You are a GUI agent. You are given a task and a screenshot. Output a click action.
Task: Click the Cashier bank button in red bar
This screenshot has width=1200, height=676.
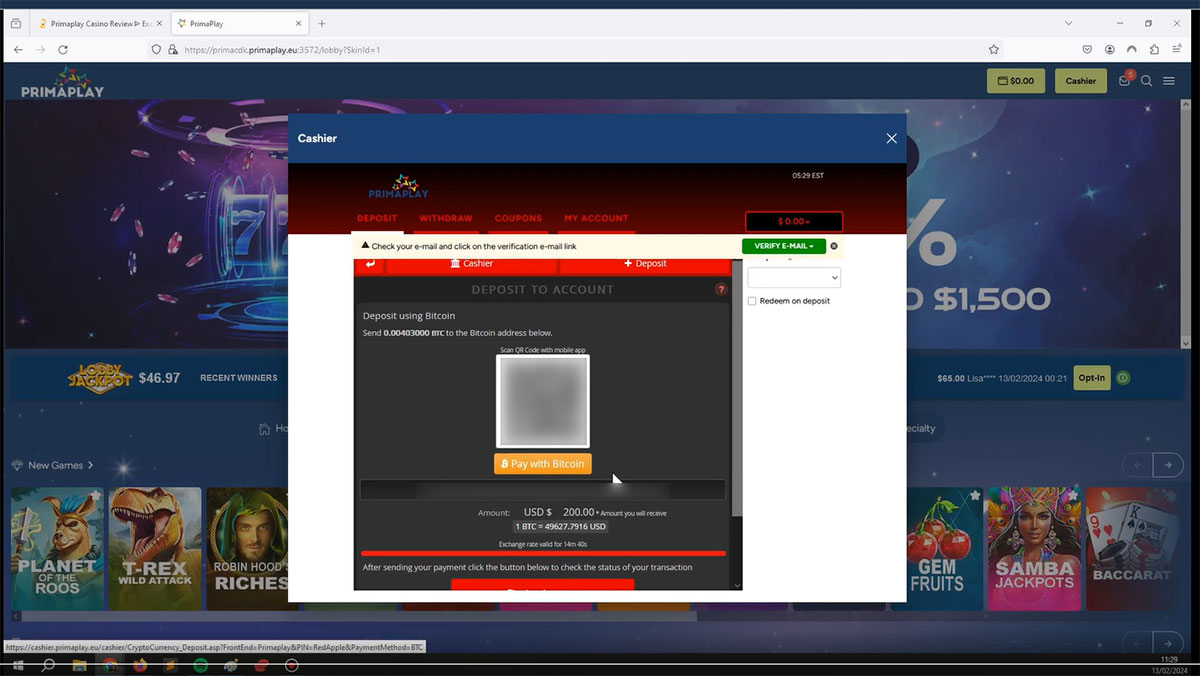pos(472,264)
